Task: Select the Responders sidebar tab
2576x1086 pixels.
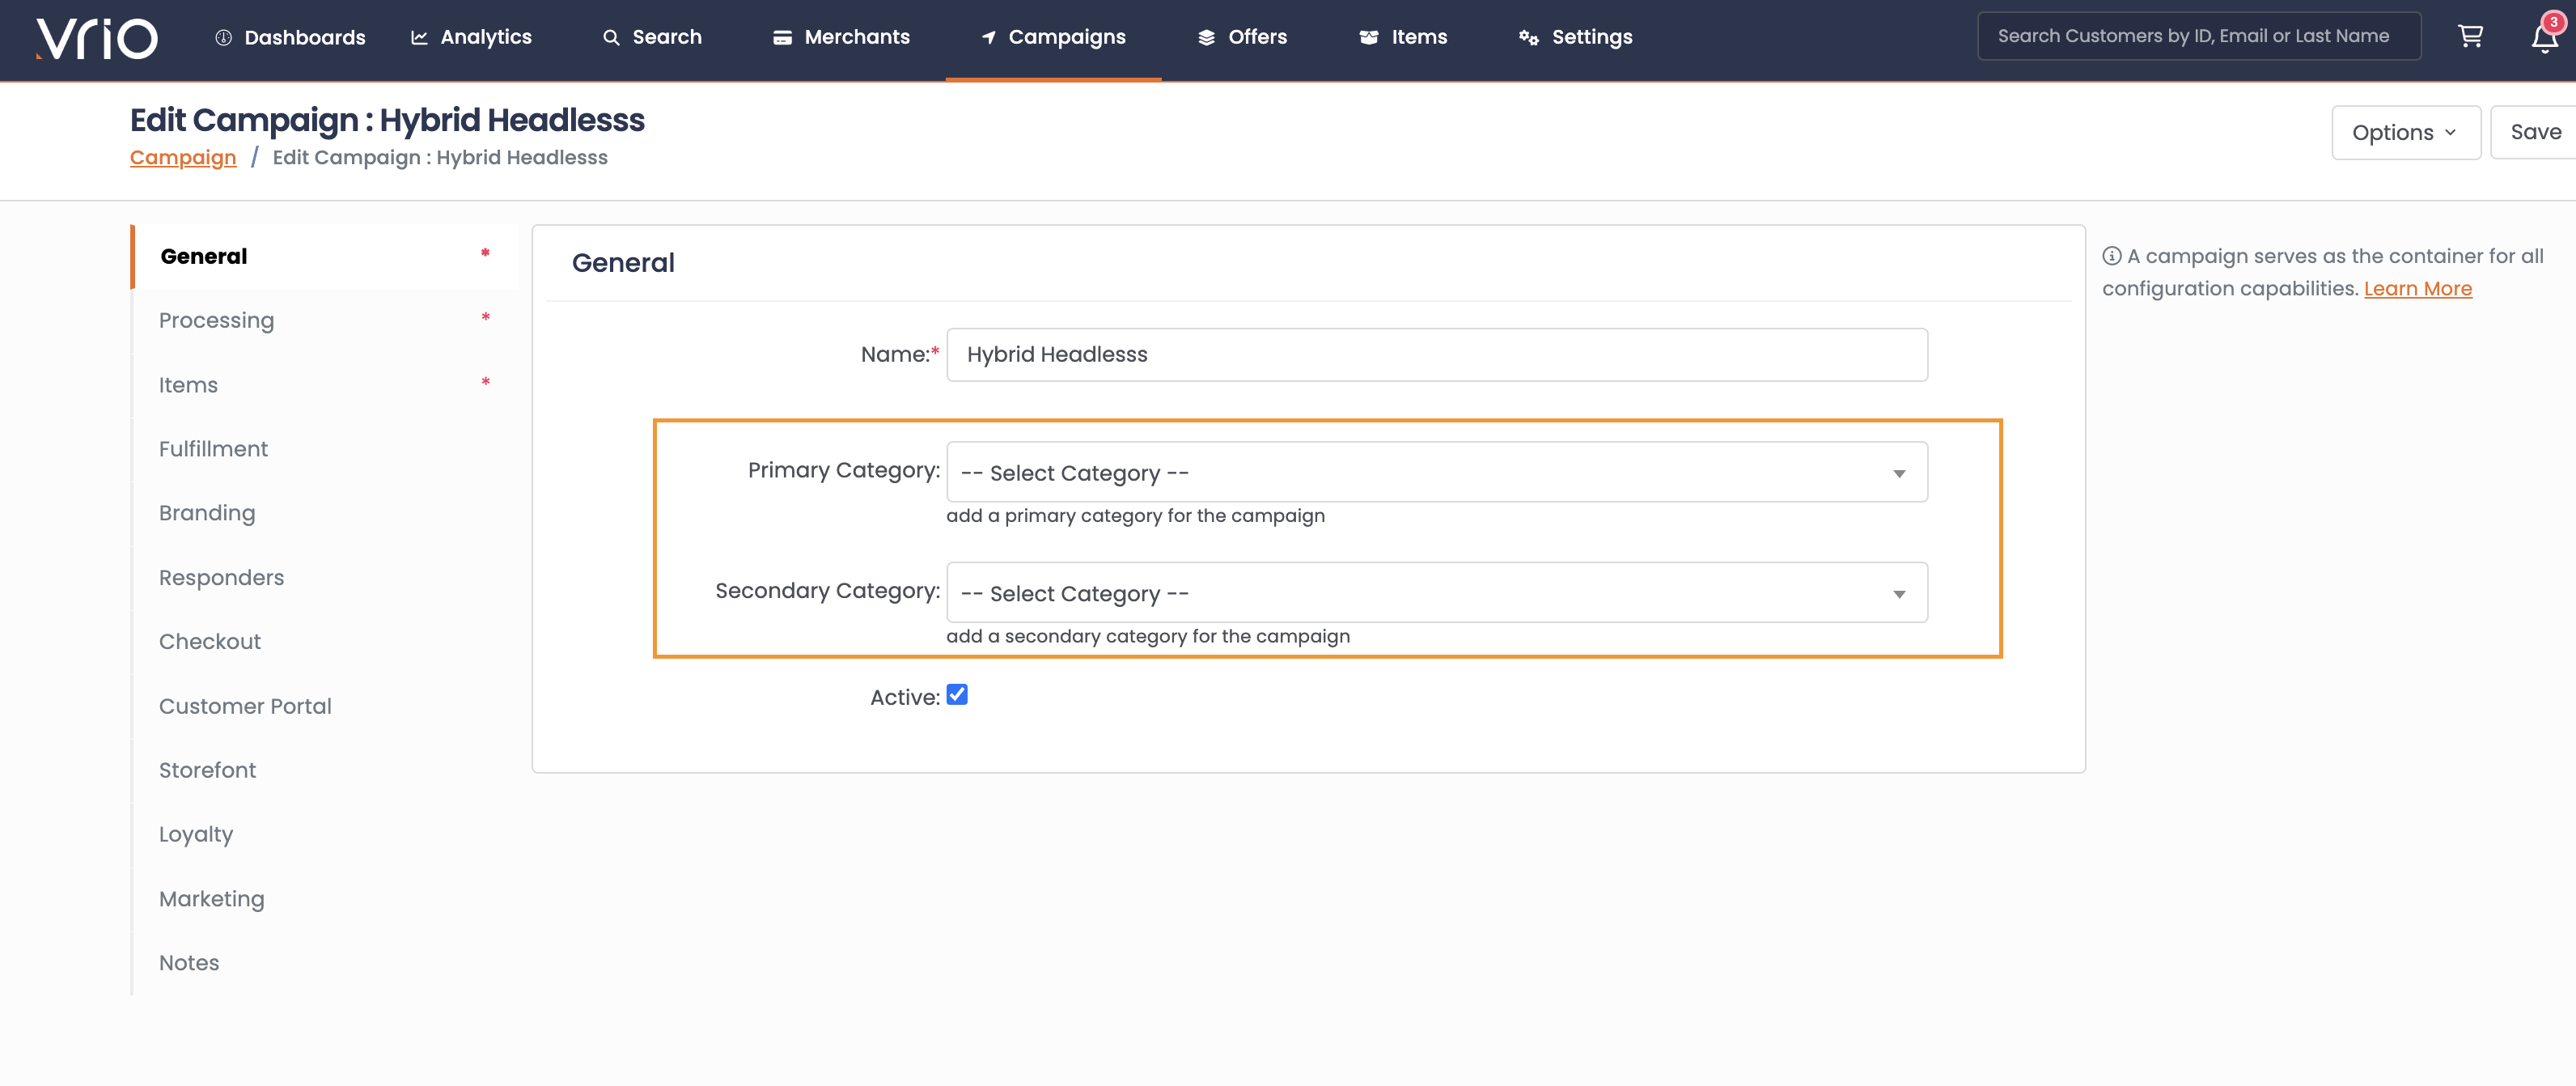Action: tap(325, 578)
